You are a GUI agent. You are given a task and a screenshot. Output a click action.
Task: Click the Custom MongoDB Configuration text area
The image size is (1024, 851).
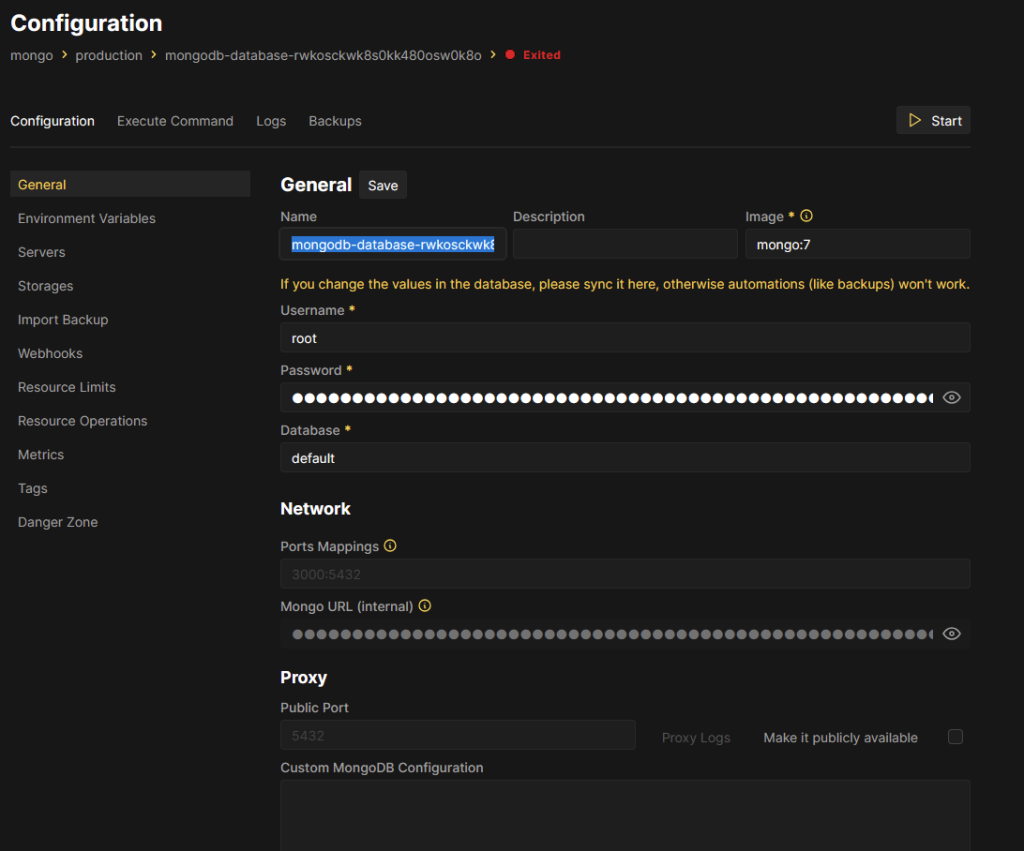(x=625, y=815)
